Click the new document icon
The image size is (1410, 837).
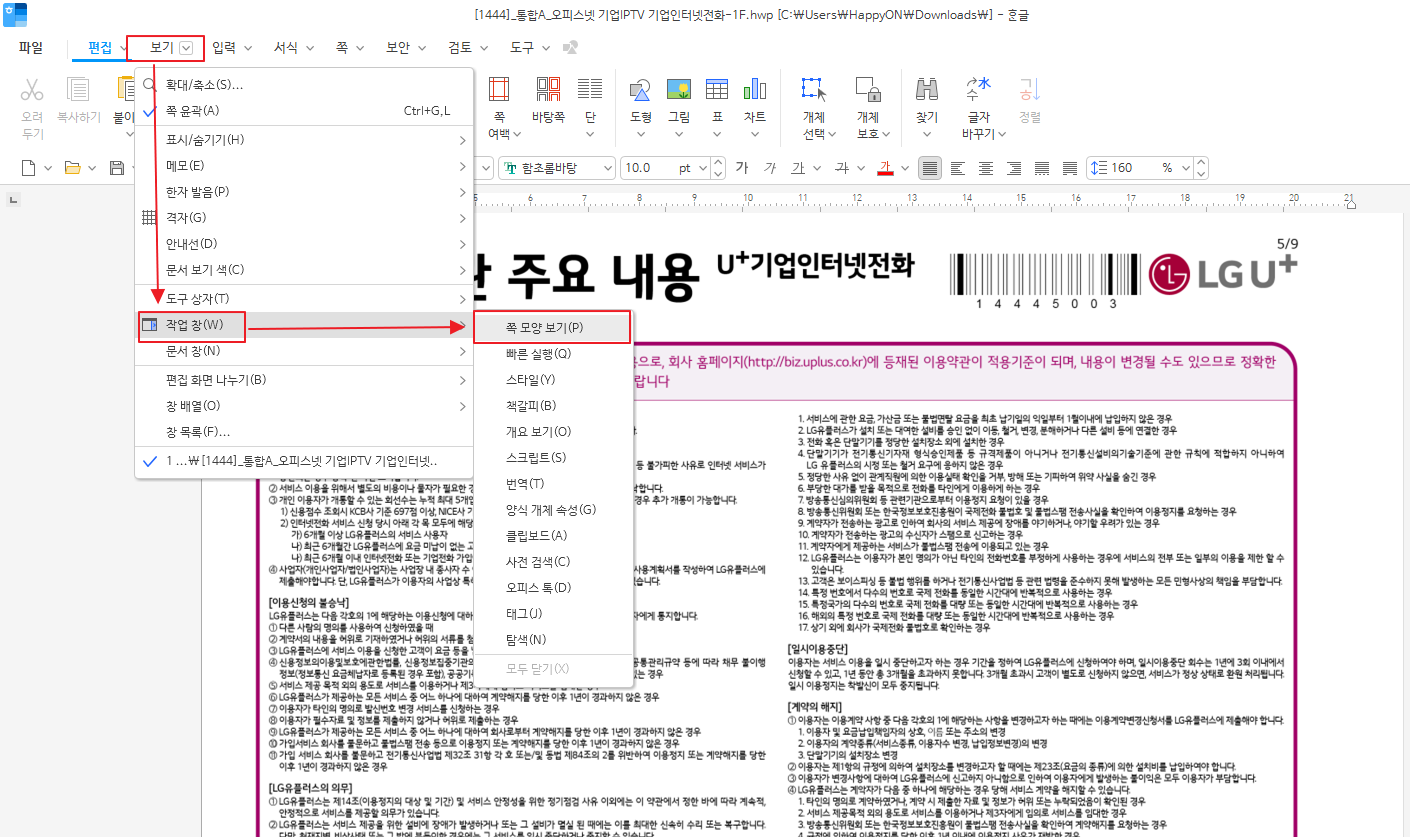tap(29, 168)
